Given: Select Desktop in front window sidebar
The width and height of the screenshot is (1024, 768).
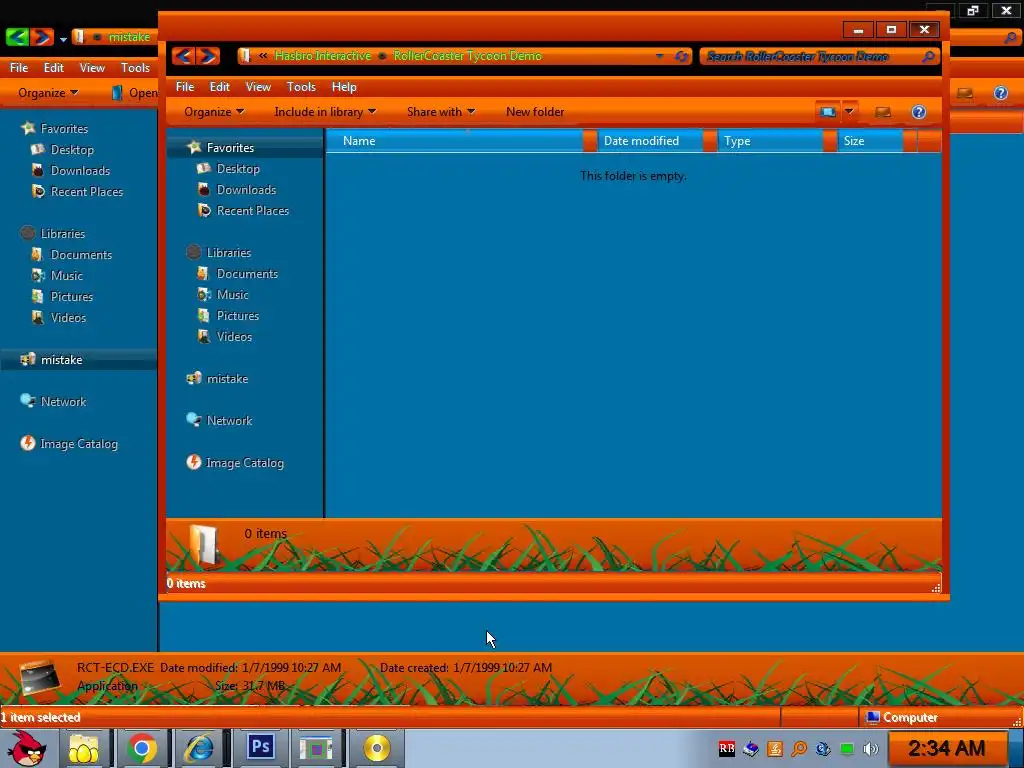Looking at the screenshot, I should 238,168.
